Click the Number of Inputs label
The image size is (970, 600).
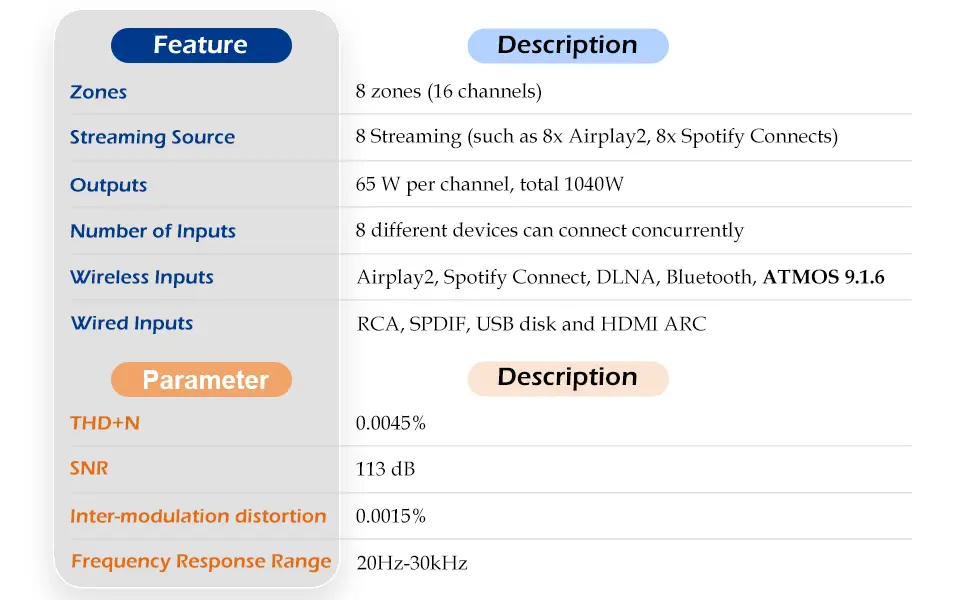point(152,231)
